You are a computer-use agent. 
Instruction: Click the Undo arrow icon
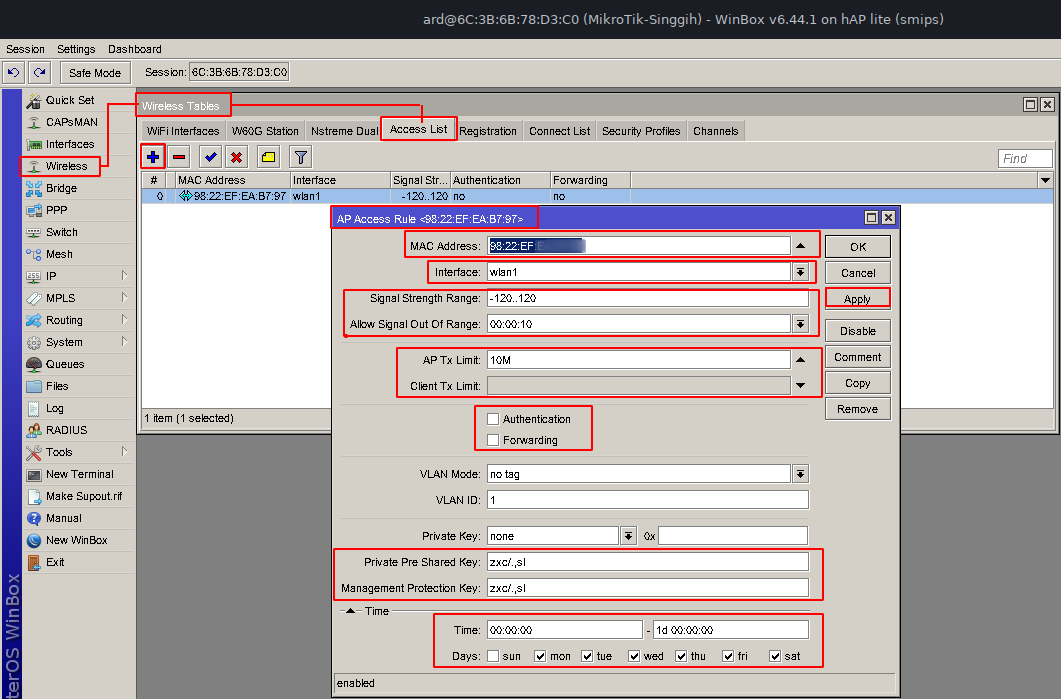pyautogui.click(x=14, y=72)
